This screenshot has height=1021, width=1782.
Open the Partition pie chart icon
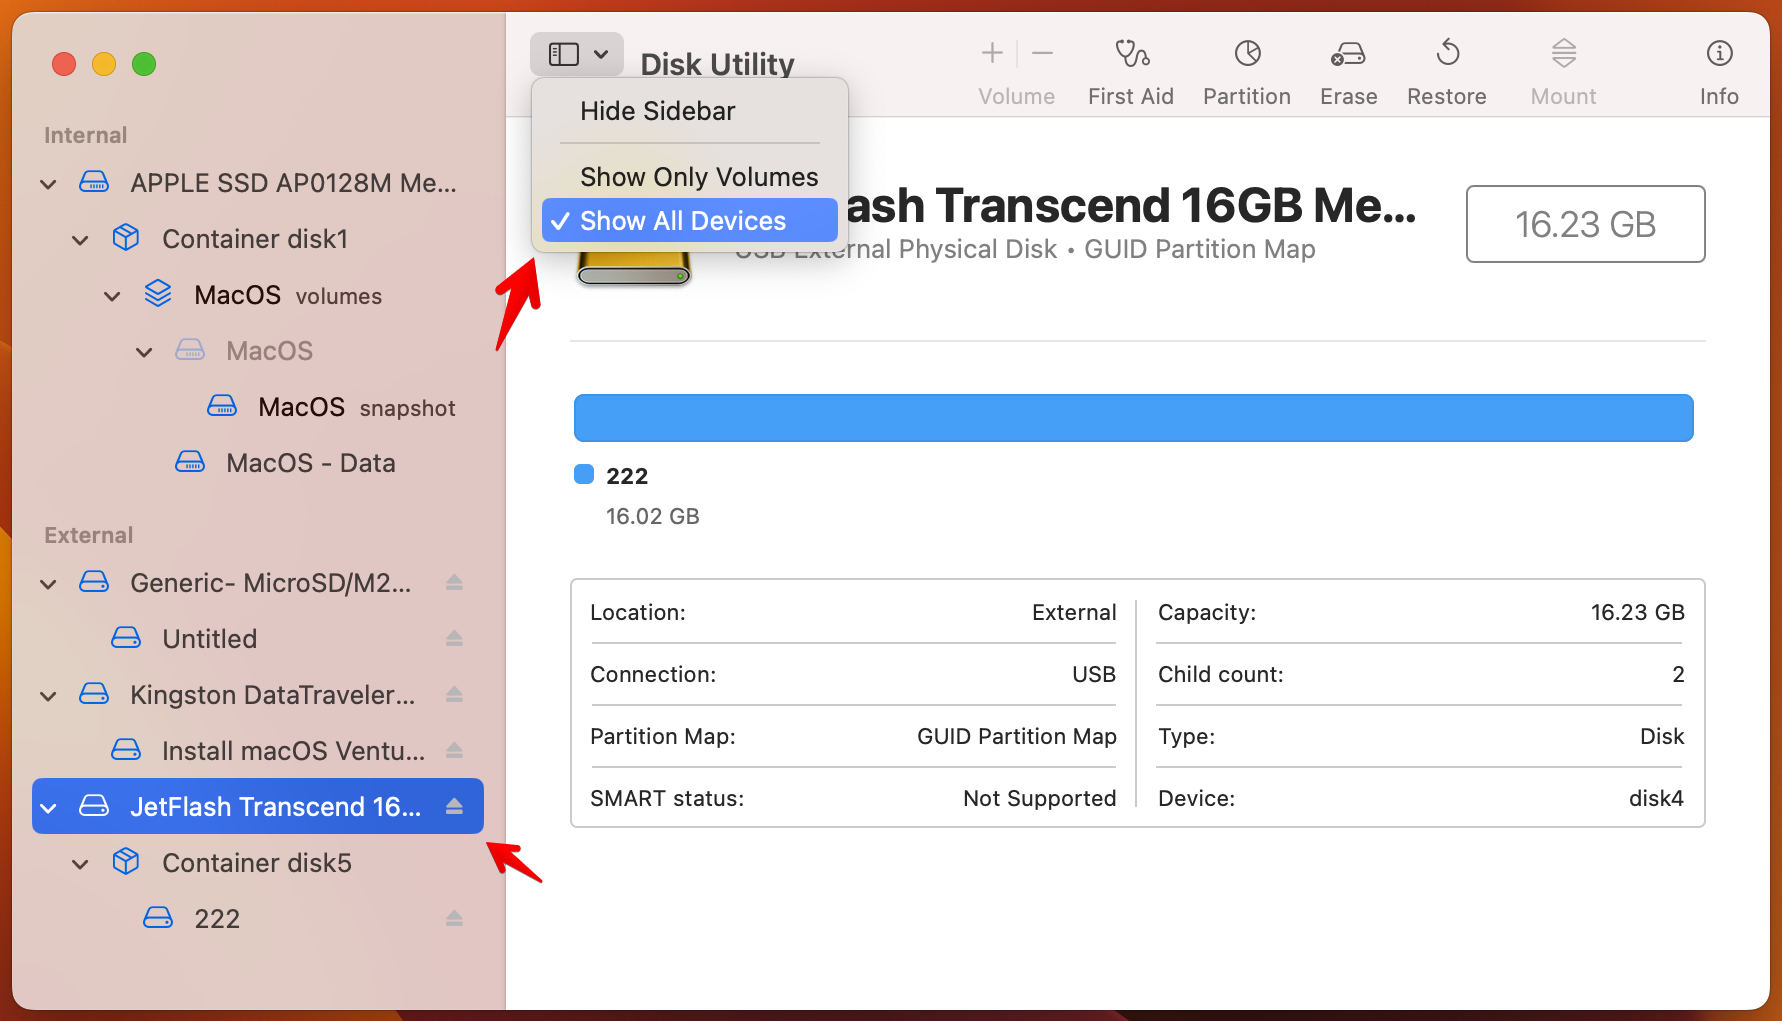point(1247,53)
